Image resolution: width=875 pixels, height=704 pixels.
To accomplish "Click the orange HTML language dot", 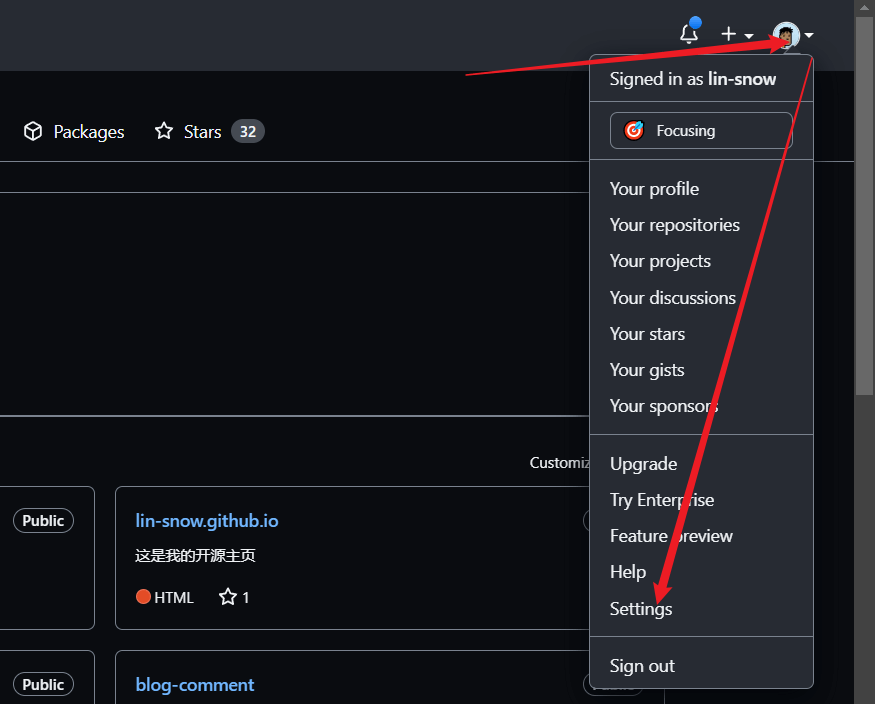I will click(143, 597).
